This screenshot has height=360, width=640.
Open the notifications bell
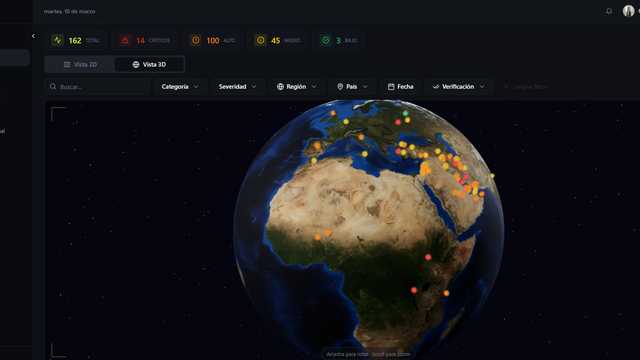coord(609,11)
